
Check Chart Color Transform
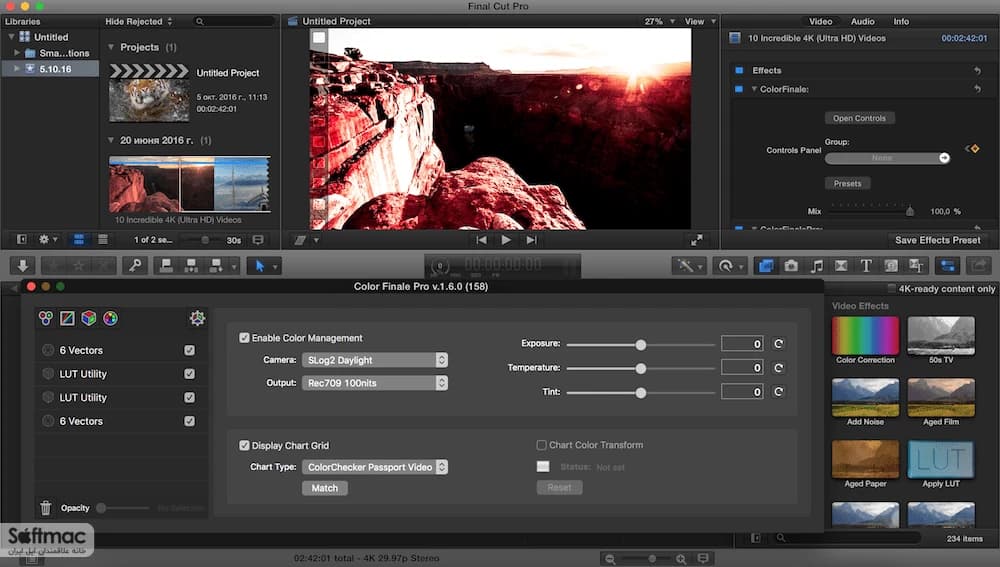541,445
